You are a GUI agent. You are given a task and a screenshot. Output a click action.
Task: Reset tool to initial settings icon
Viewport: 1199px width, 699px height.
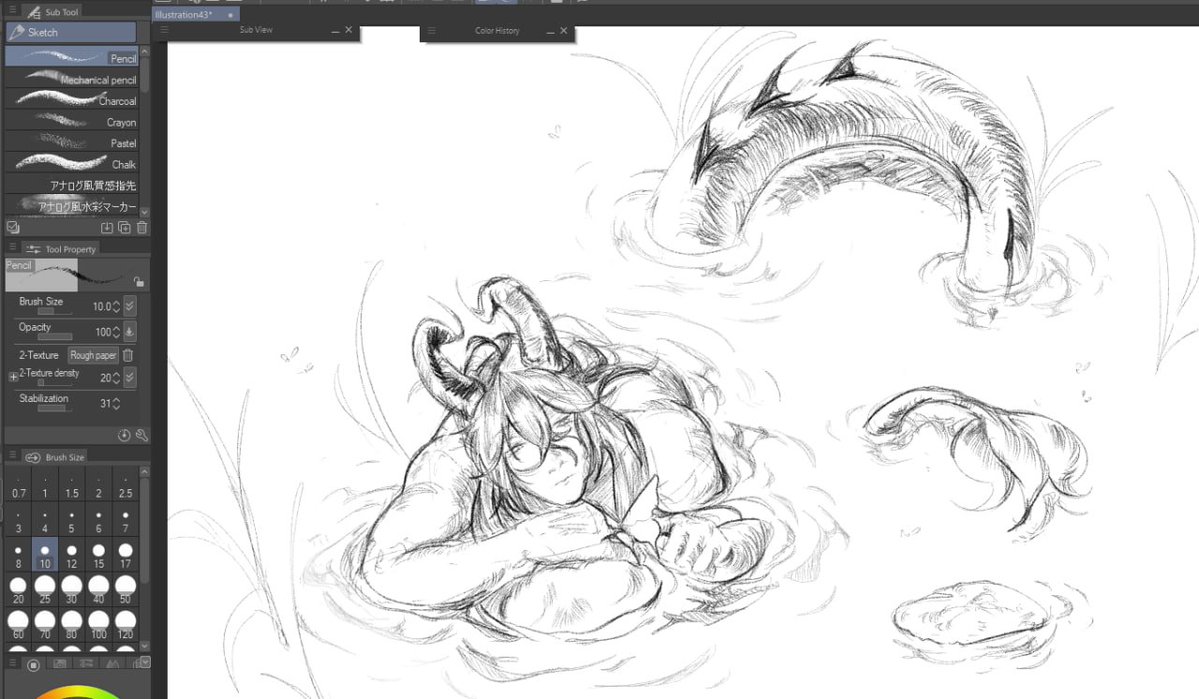click(x=124, y=435)
